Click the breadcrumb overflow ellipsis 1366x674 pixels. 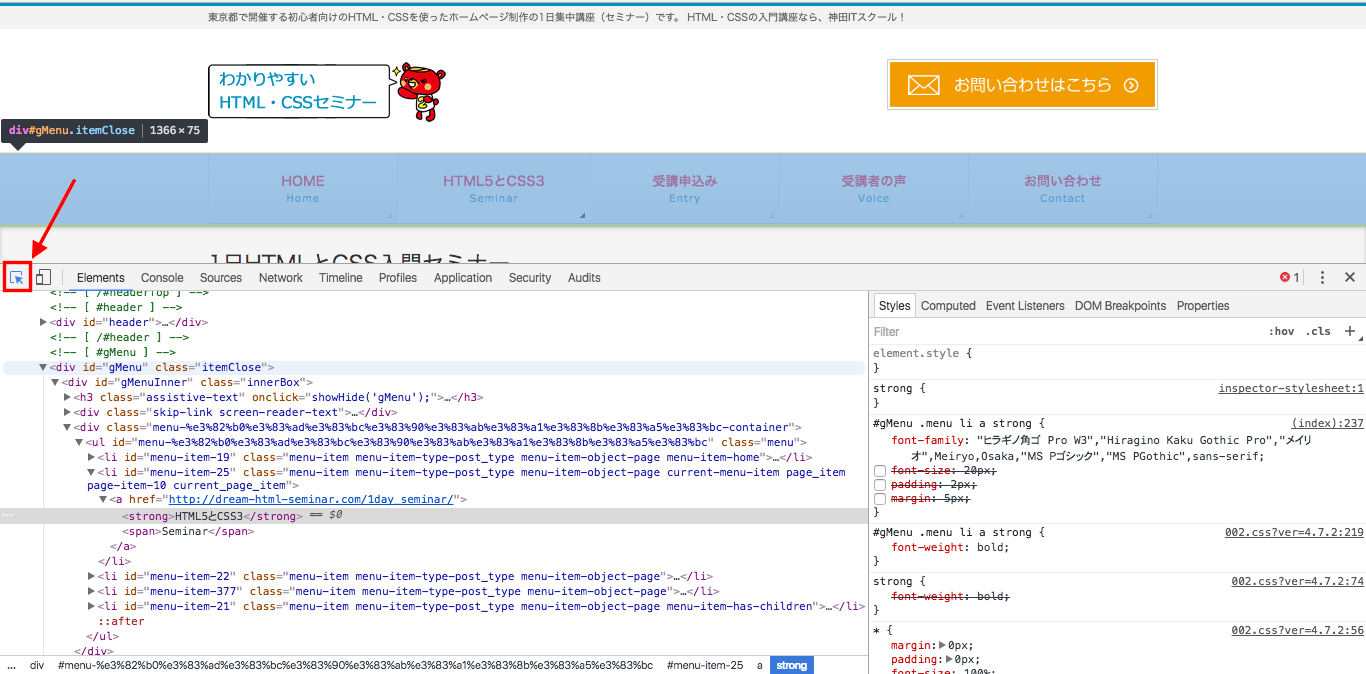[11, 665]
